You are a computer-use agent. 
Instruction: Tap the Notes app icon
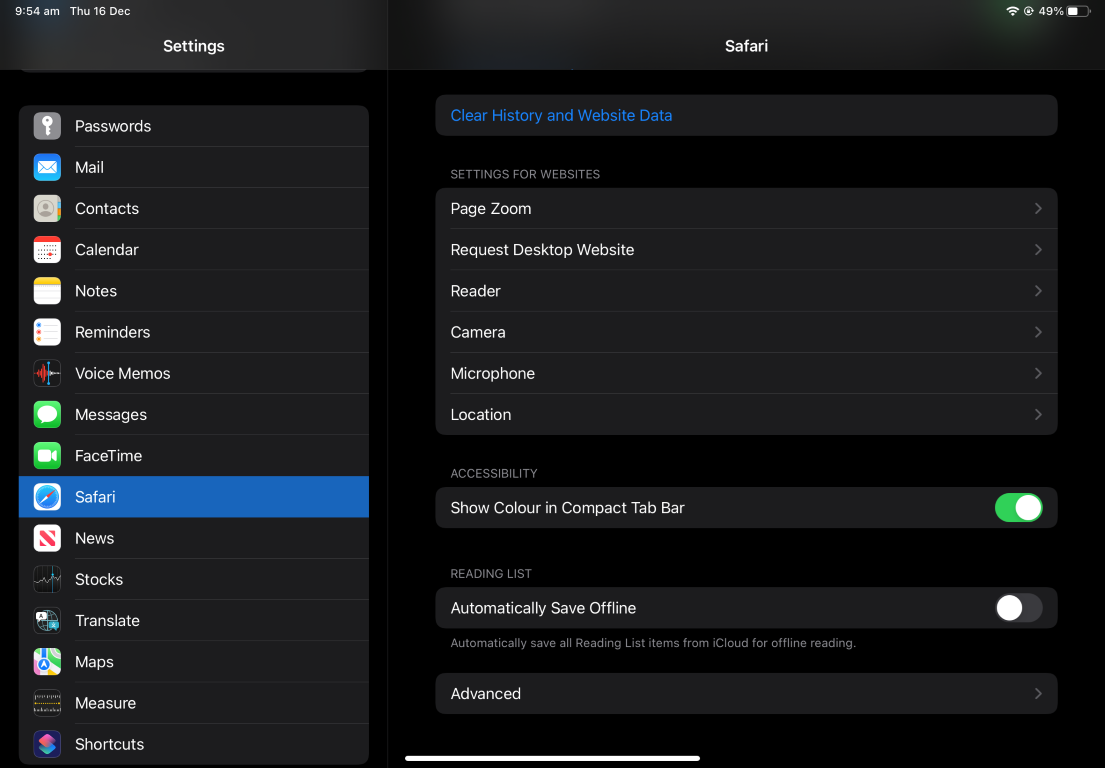[x=47, y=291]
